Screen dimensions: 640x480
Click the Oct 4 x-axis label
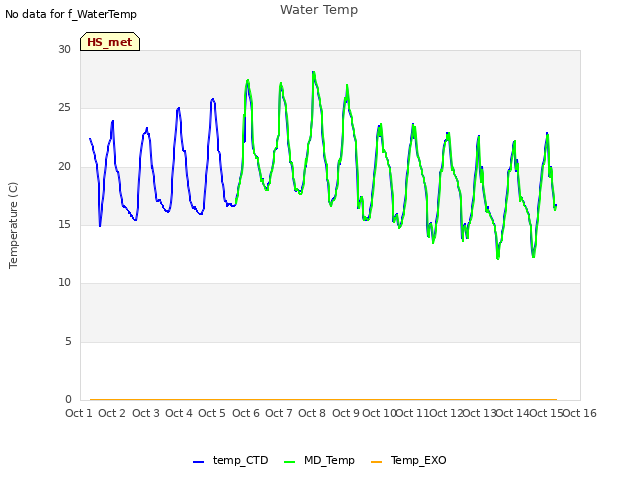click(179, 413)
